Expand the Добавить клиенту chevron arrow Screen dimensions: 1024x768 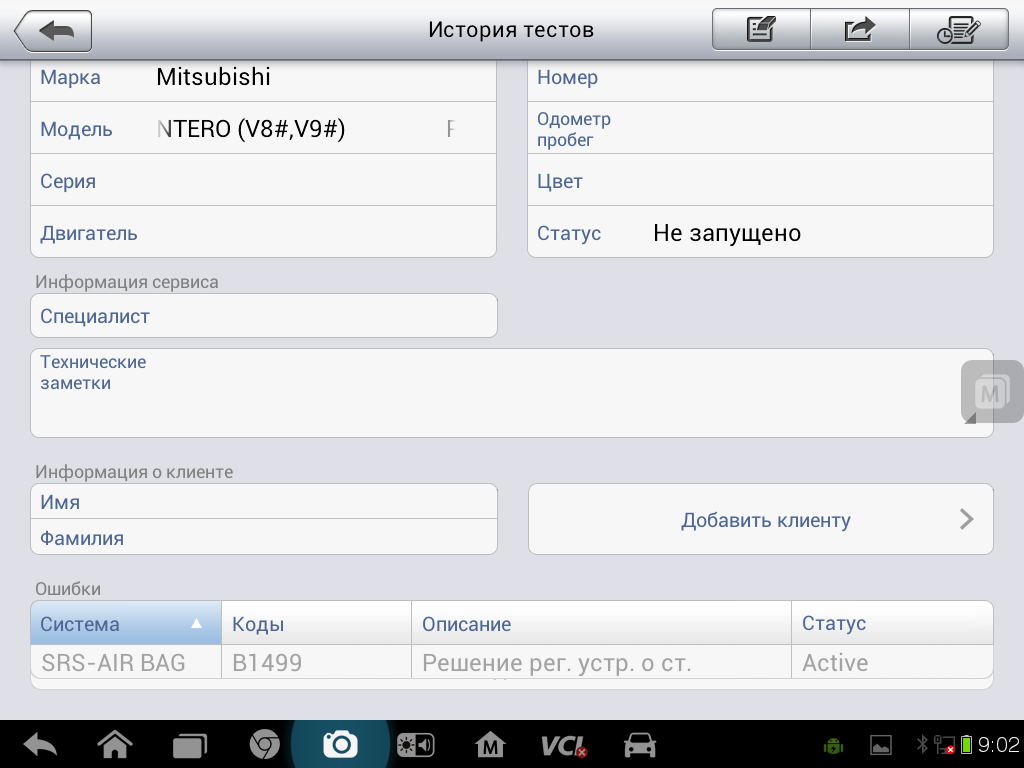click(966, 519)
